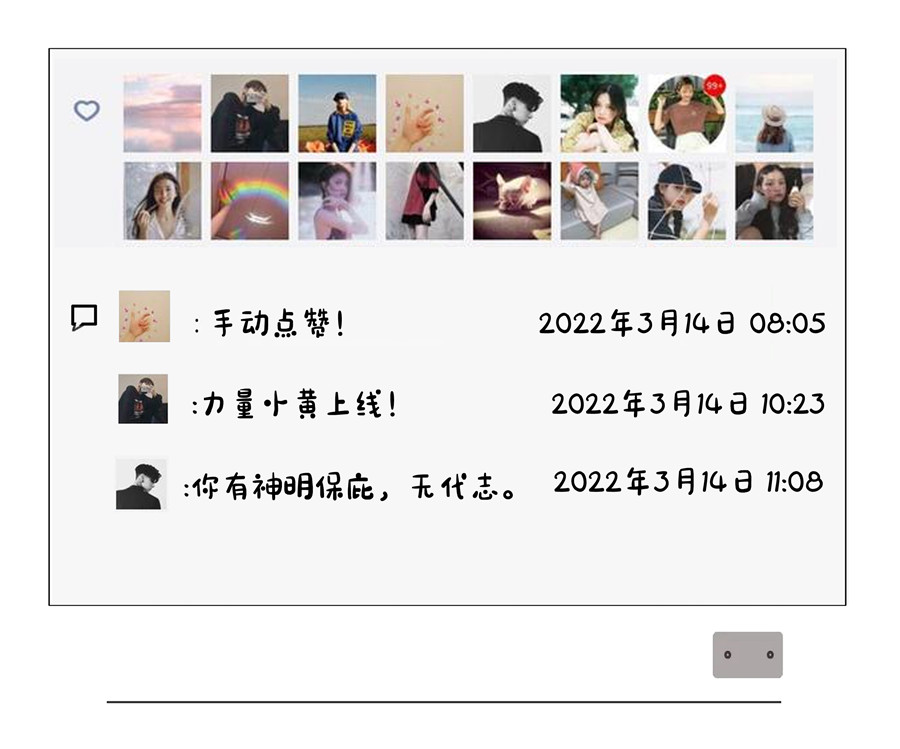The image size is (900, 749).
Task: Open the girl in dark cap avatar
Action: pyautogui.click(x=687, y=200)
